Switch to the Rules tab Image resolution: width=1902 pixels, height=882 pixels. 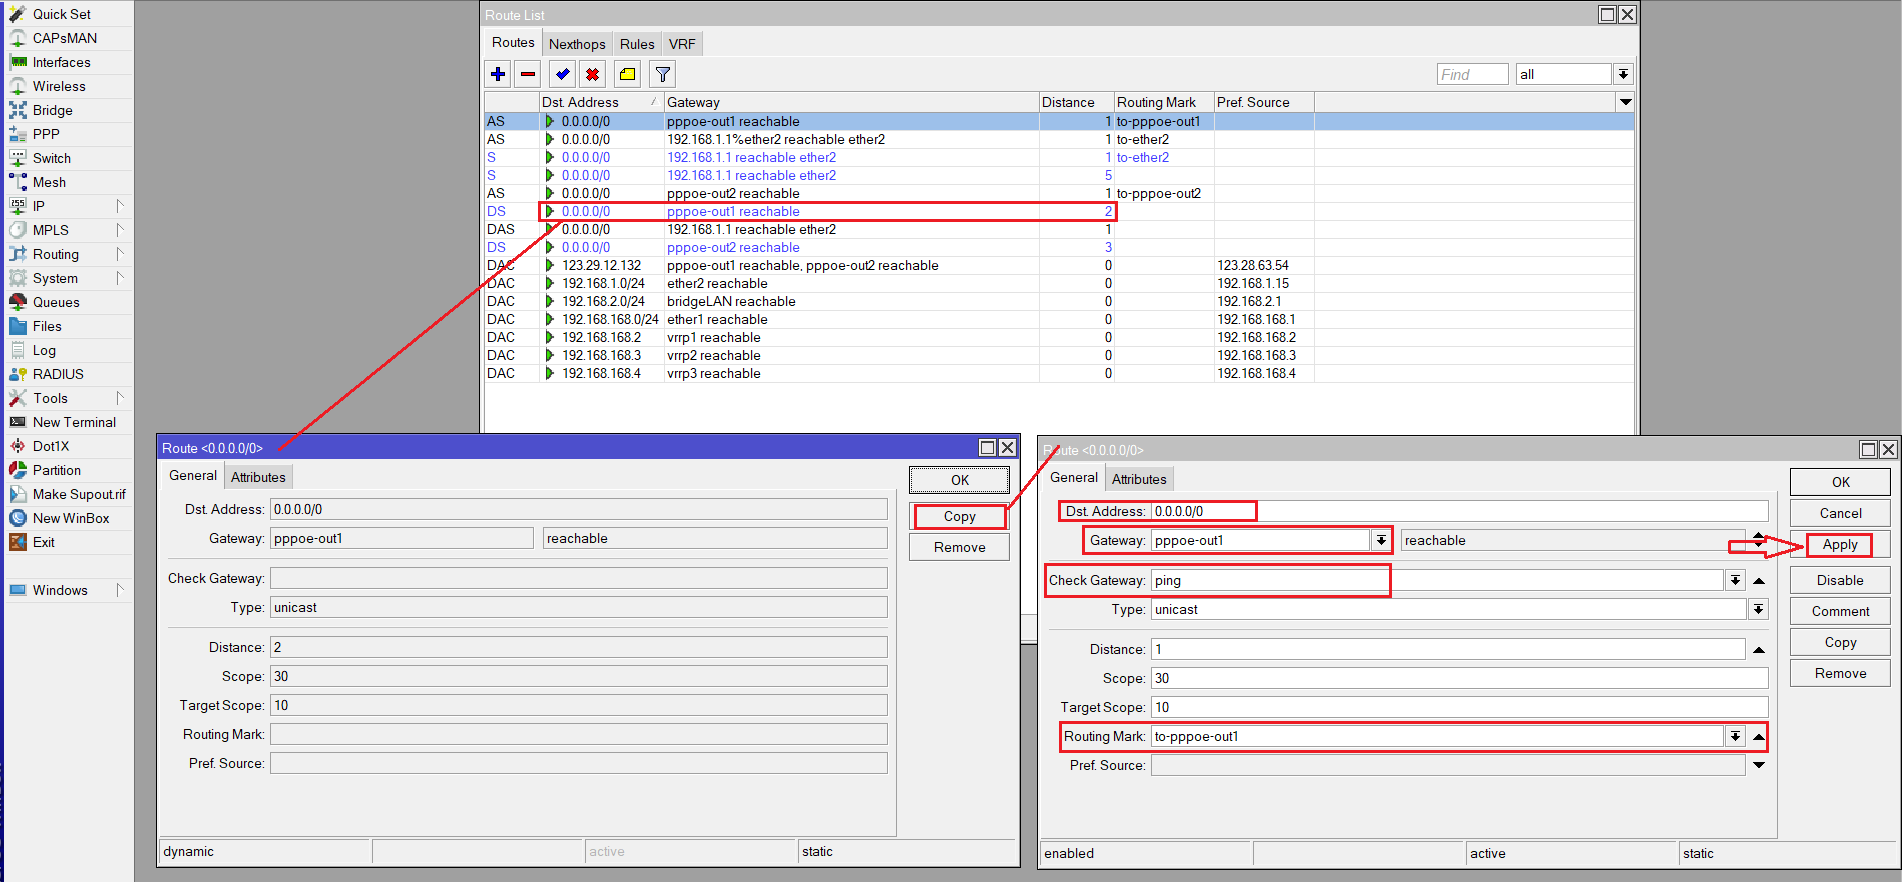(636, 44)
